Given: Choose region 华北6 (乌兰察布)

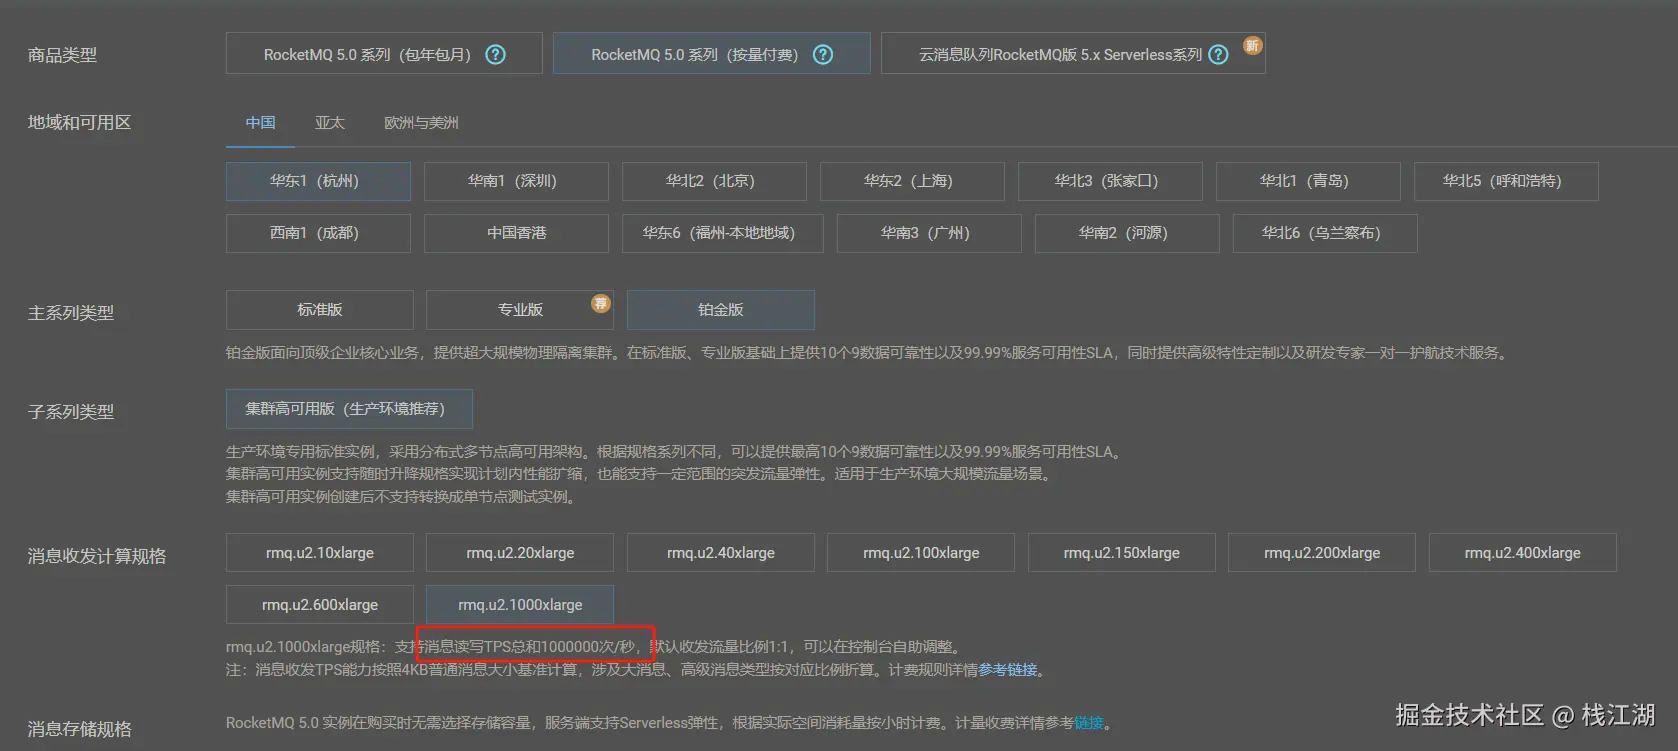Looking at the screenshot, I should (x=1325, y=233).
